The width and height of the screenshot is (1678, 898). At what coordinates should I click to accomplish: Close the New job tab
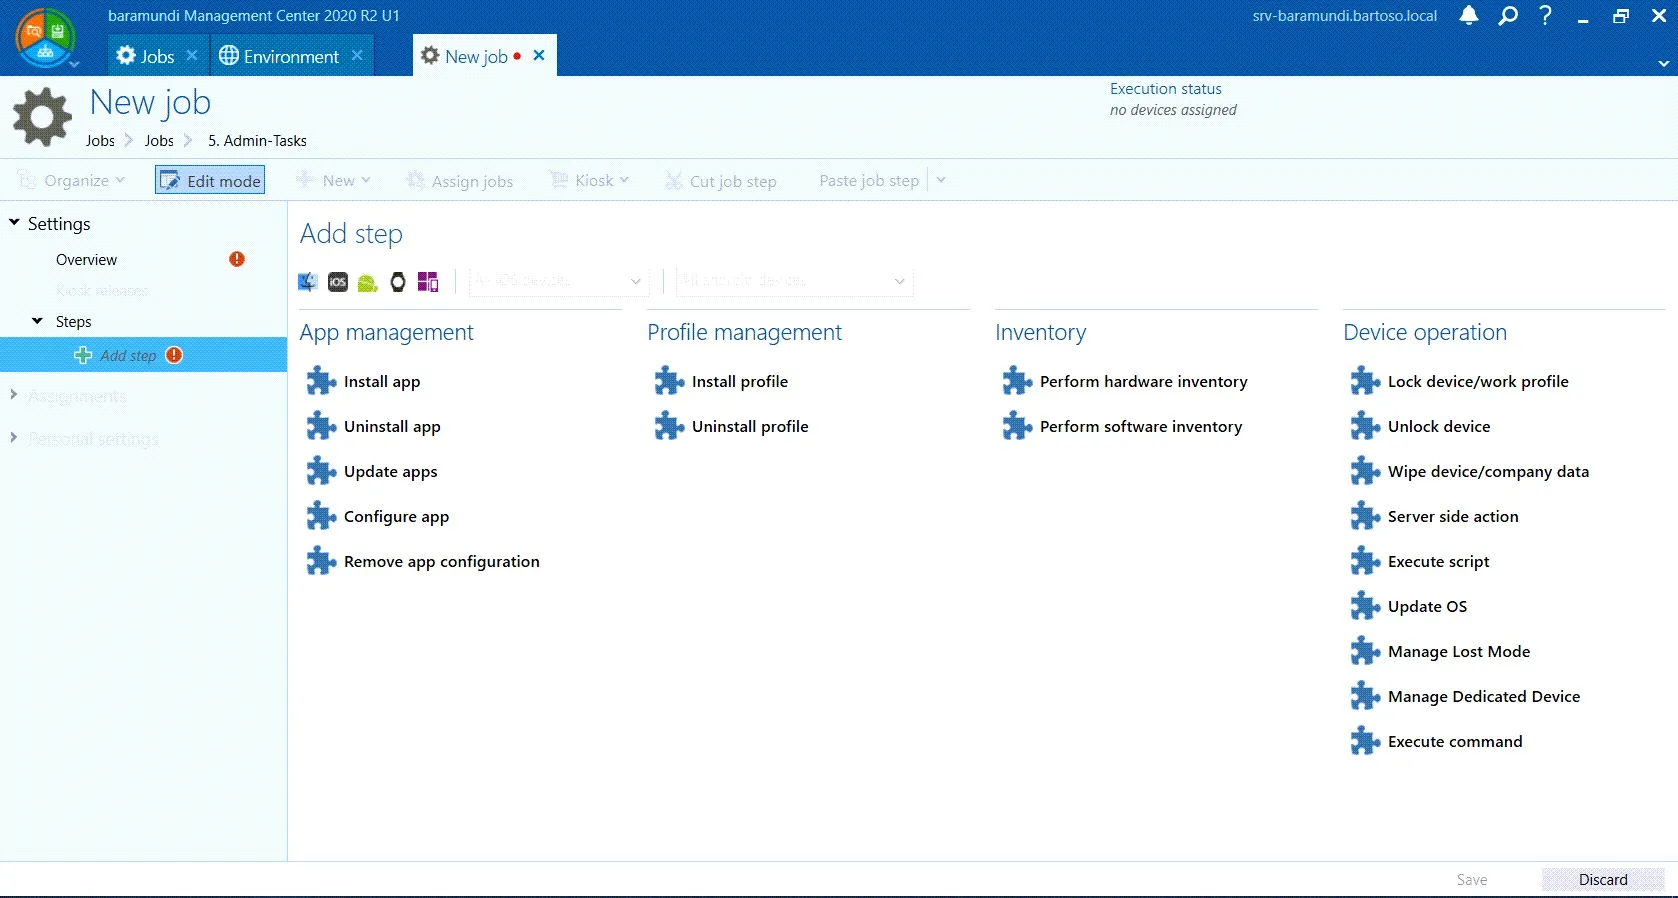point(539,56)
